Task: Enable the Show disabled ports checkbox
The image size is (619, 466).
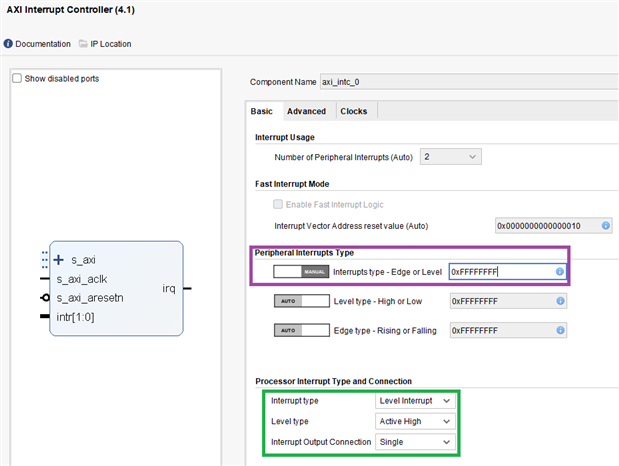Action: (17, 79)
